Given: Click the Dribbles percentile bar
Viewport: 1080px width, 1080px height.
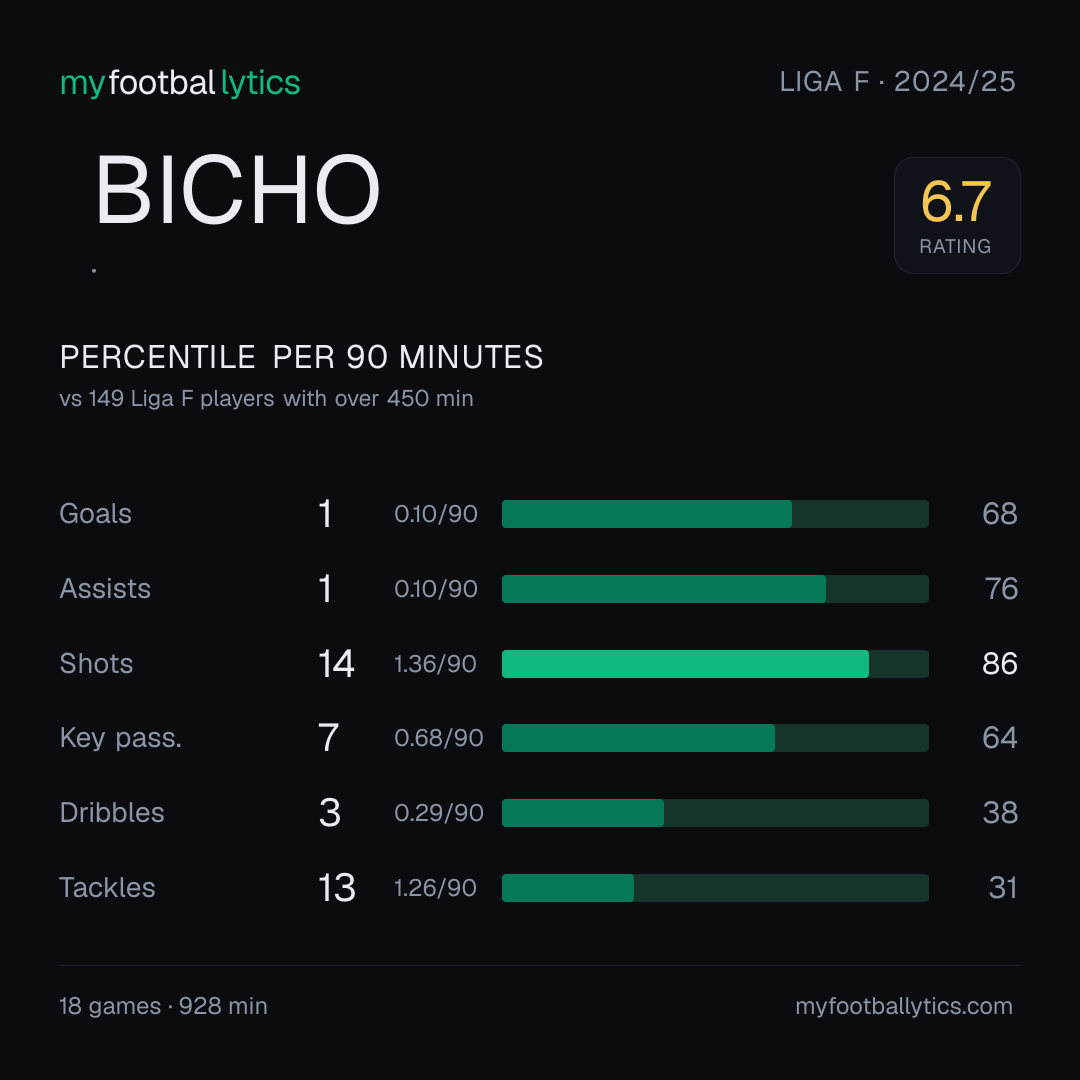Looking at the screenshot, I should (x=715, y=813).
